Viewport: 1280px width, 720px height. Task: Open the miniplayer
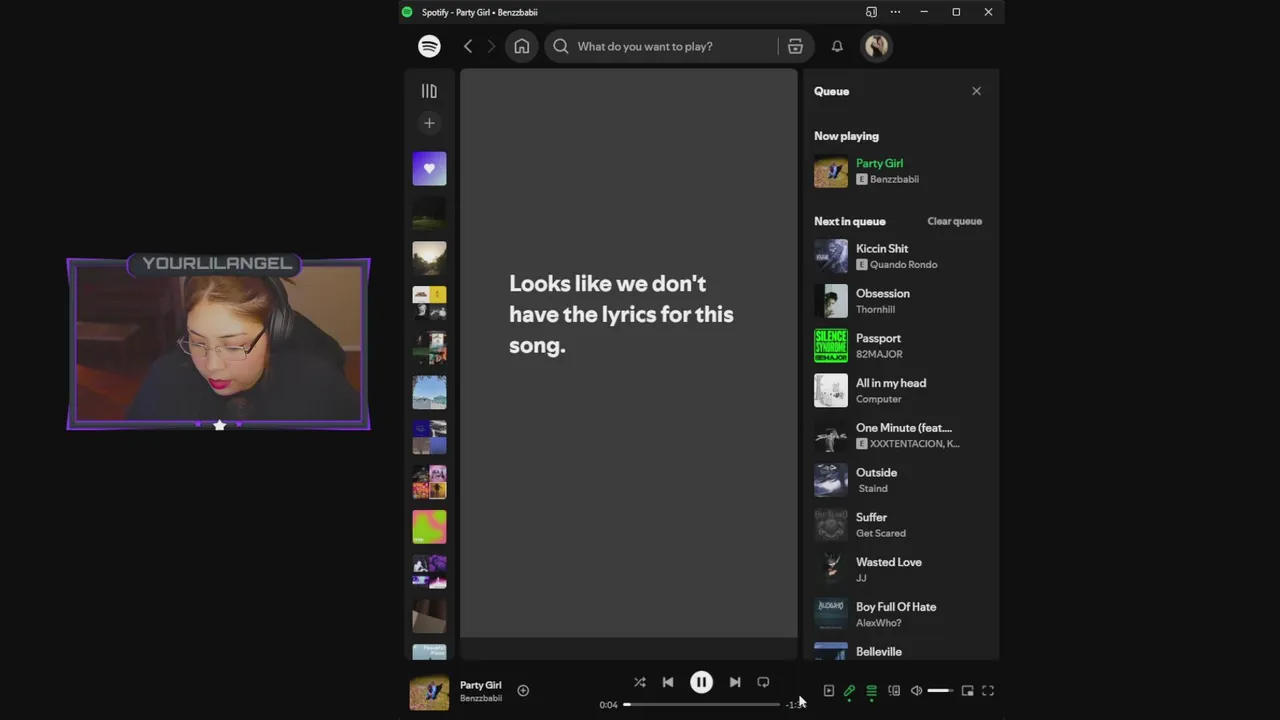[967, 690]
